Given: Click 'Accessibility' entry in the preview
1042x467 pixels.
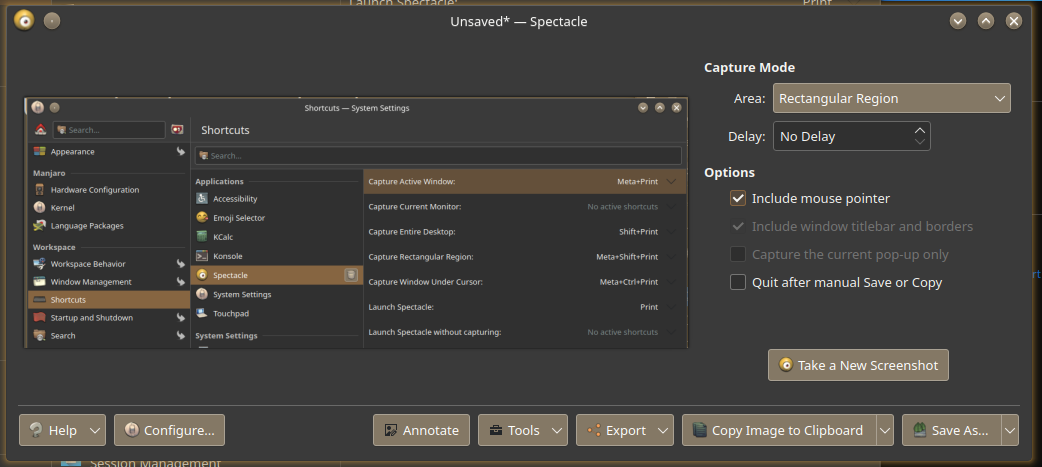Looking at the screenshot, I should click(235, 199).
